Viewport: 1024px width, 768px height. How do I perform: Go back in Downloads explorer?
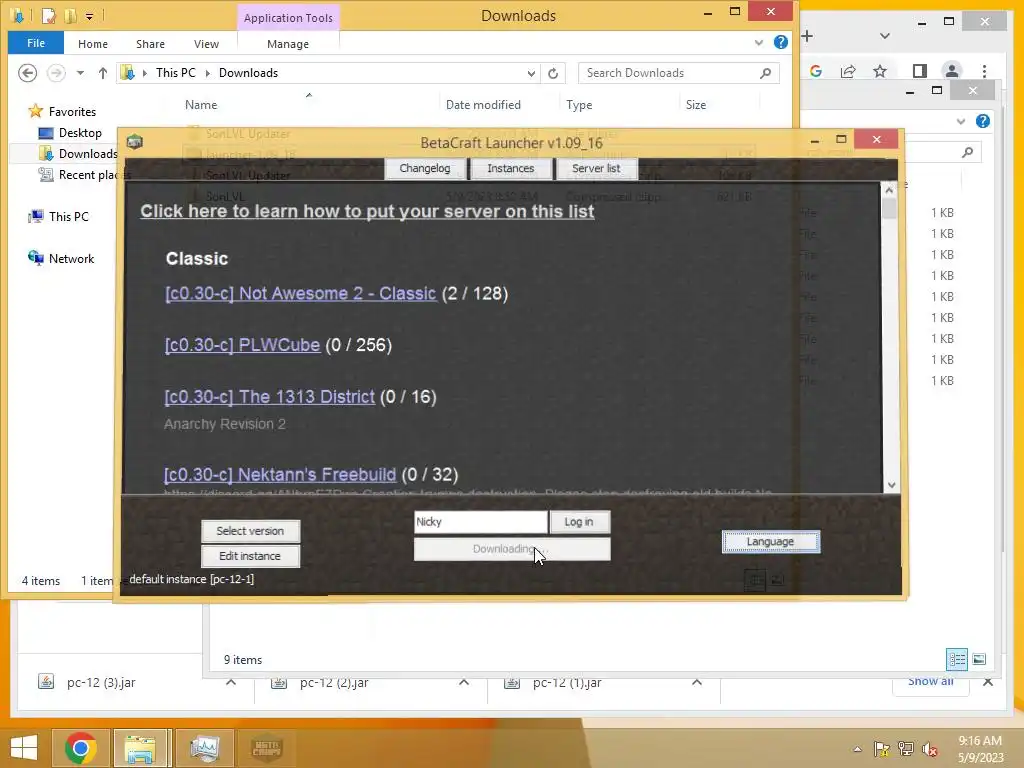pos(27,73)
